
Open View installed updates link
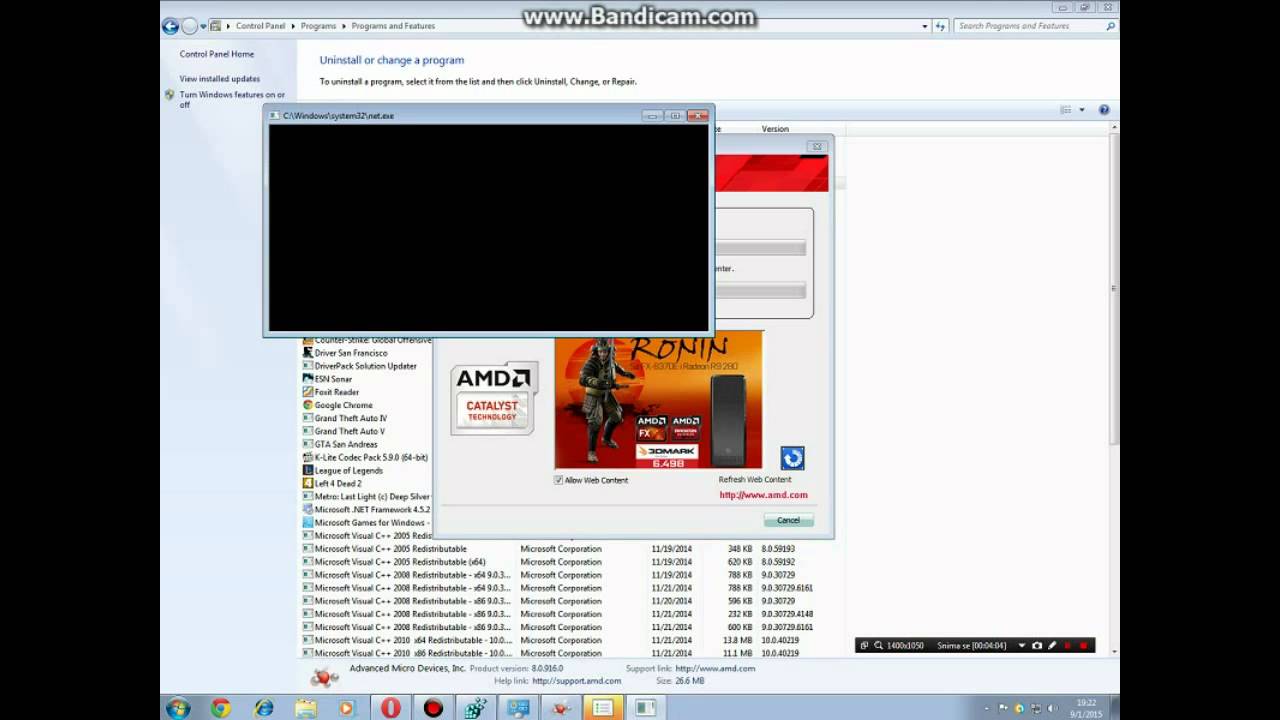point(220,78)
